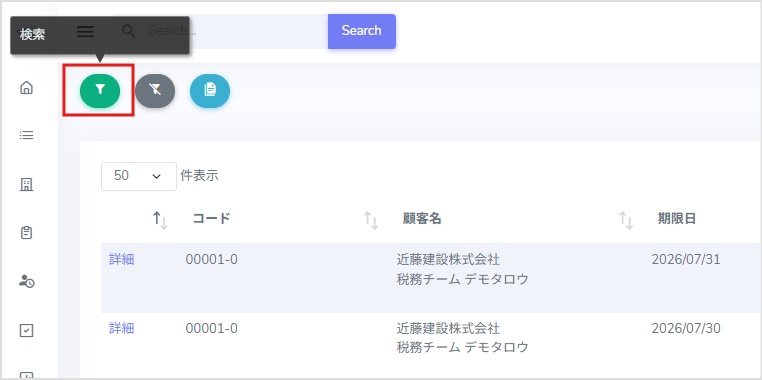The height and width of the screenshot is (380, 762).
Task: Sort by the コード column header
Action: 211,219
